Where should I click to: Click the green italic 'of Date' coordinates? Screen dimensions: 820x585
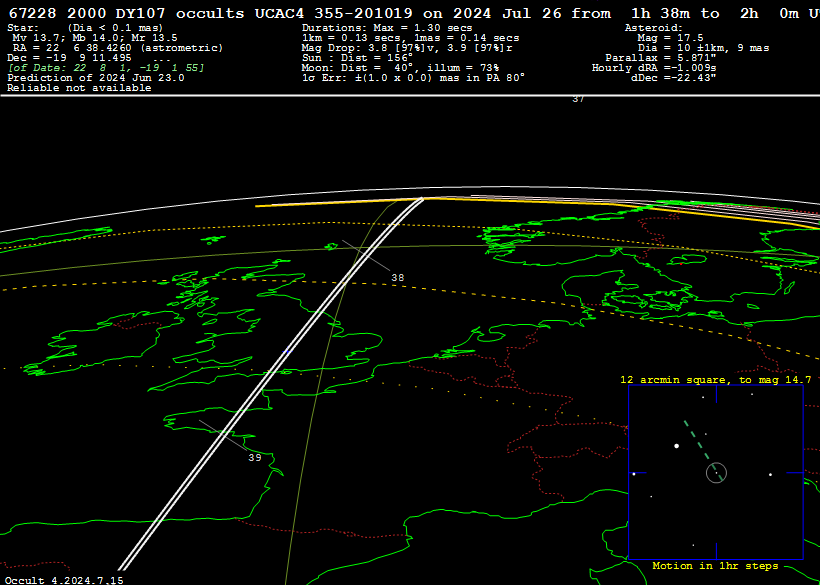pos(105,68)
